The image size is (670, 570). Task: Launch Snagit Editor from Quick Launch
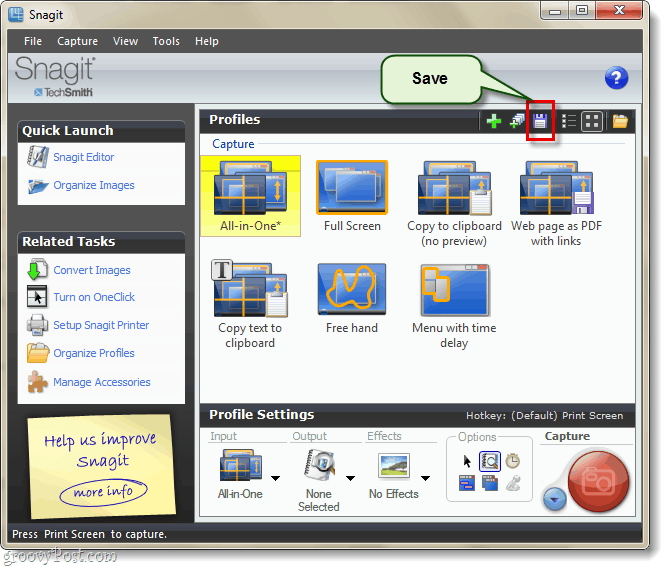(84, 157)
